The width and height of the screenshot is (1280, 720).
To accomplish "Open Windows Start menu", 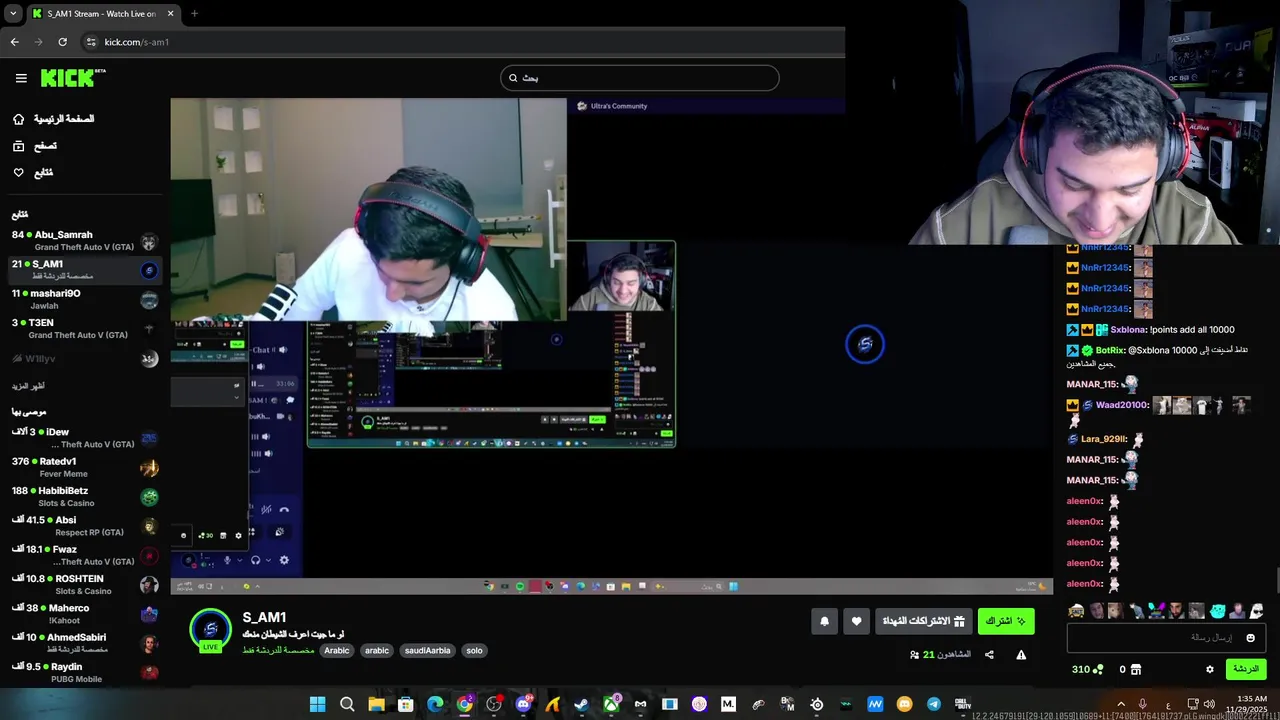I will coord(317,704).
